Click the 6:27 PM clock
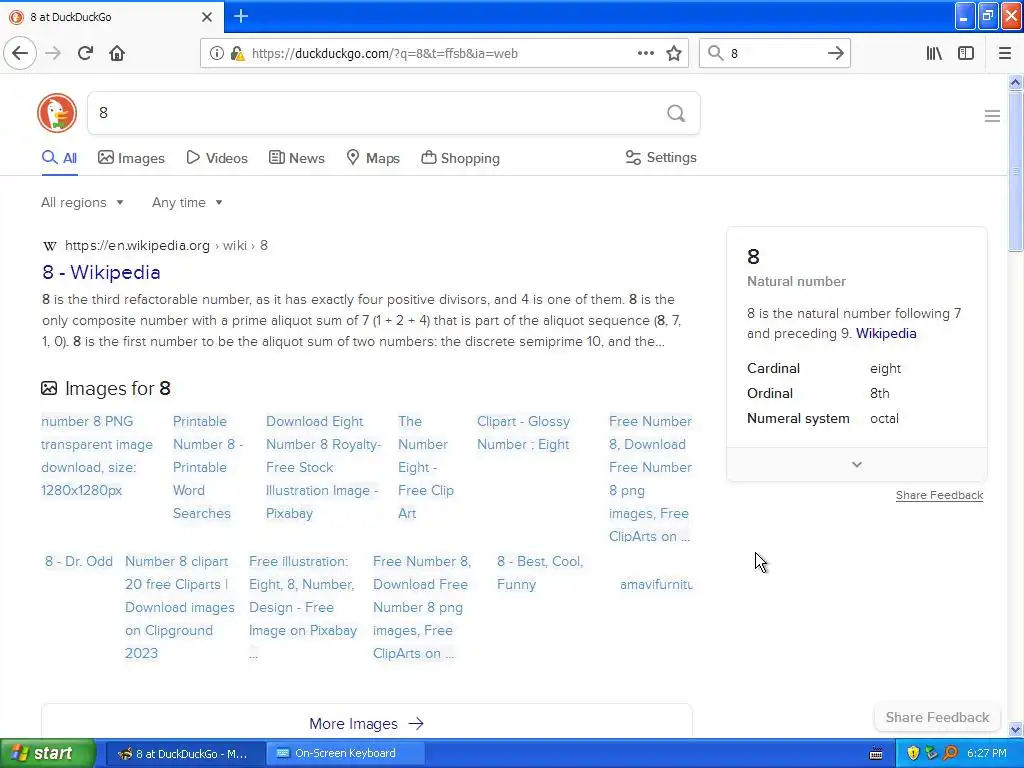Viewport: 1024px width, 768px height. tap(987, 753)
